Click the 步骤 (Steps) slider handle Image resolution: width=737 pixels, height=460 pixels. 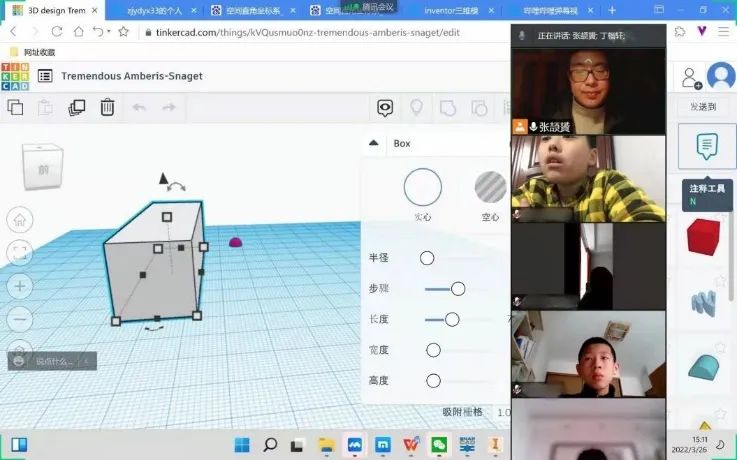[458, 289]
